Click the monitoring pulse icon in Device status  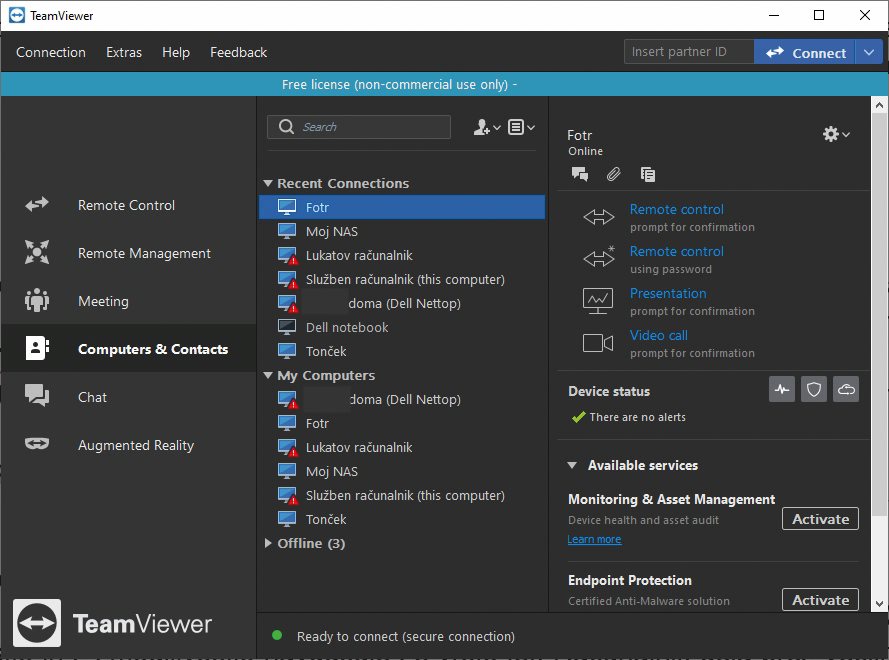click(x=782, y=389)
